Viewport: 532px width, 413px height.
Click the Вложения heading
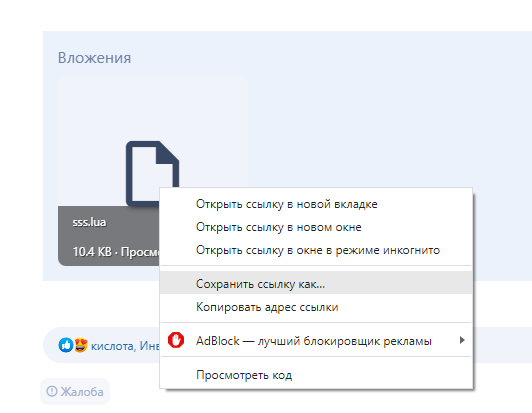pos(94,58)
